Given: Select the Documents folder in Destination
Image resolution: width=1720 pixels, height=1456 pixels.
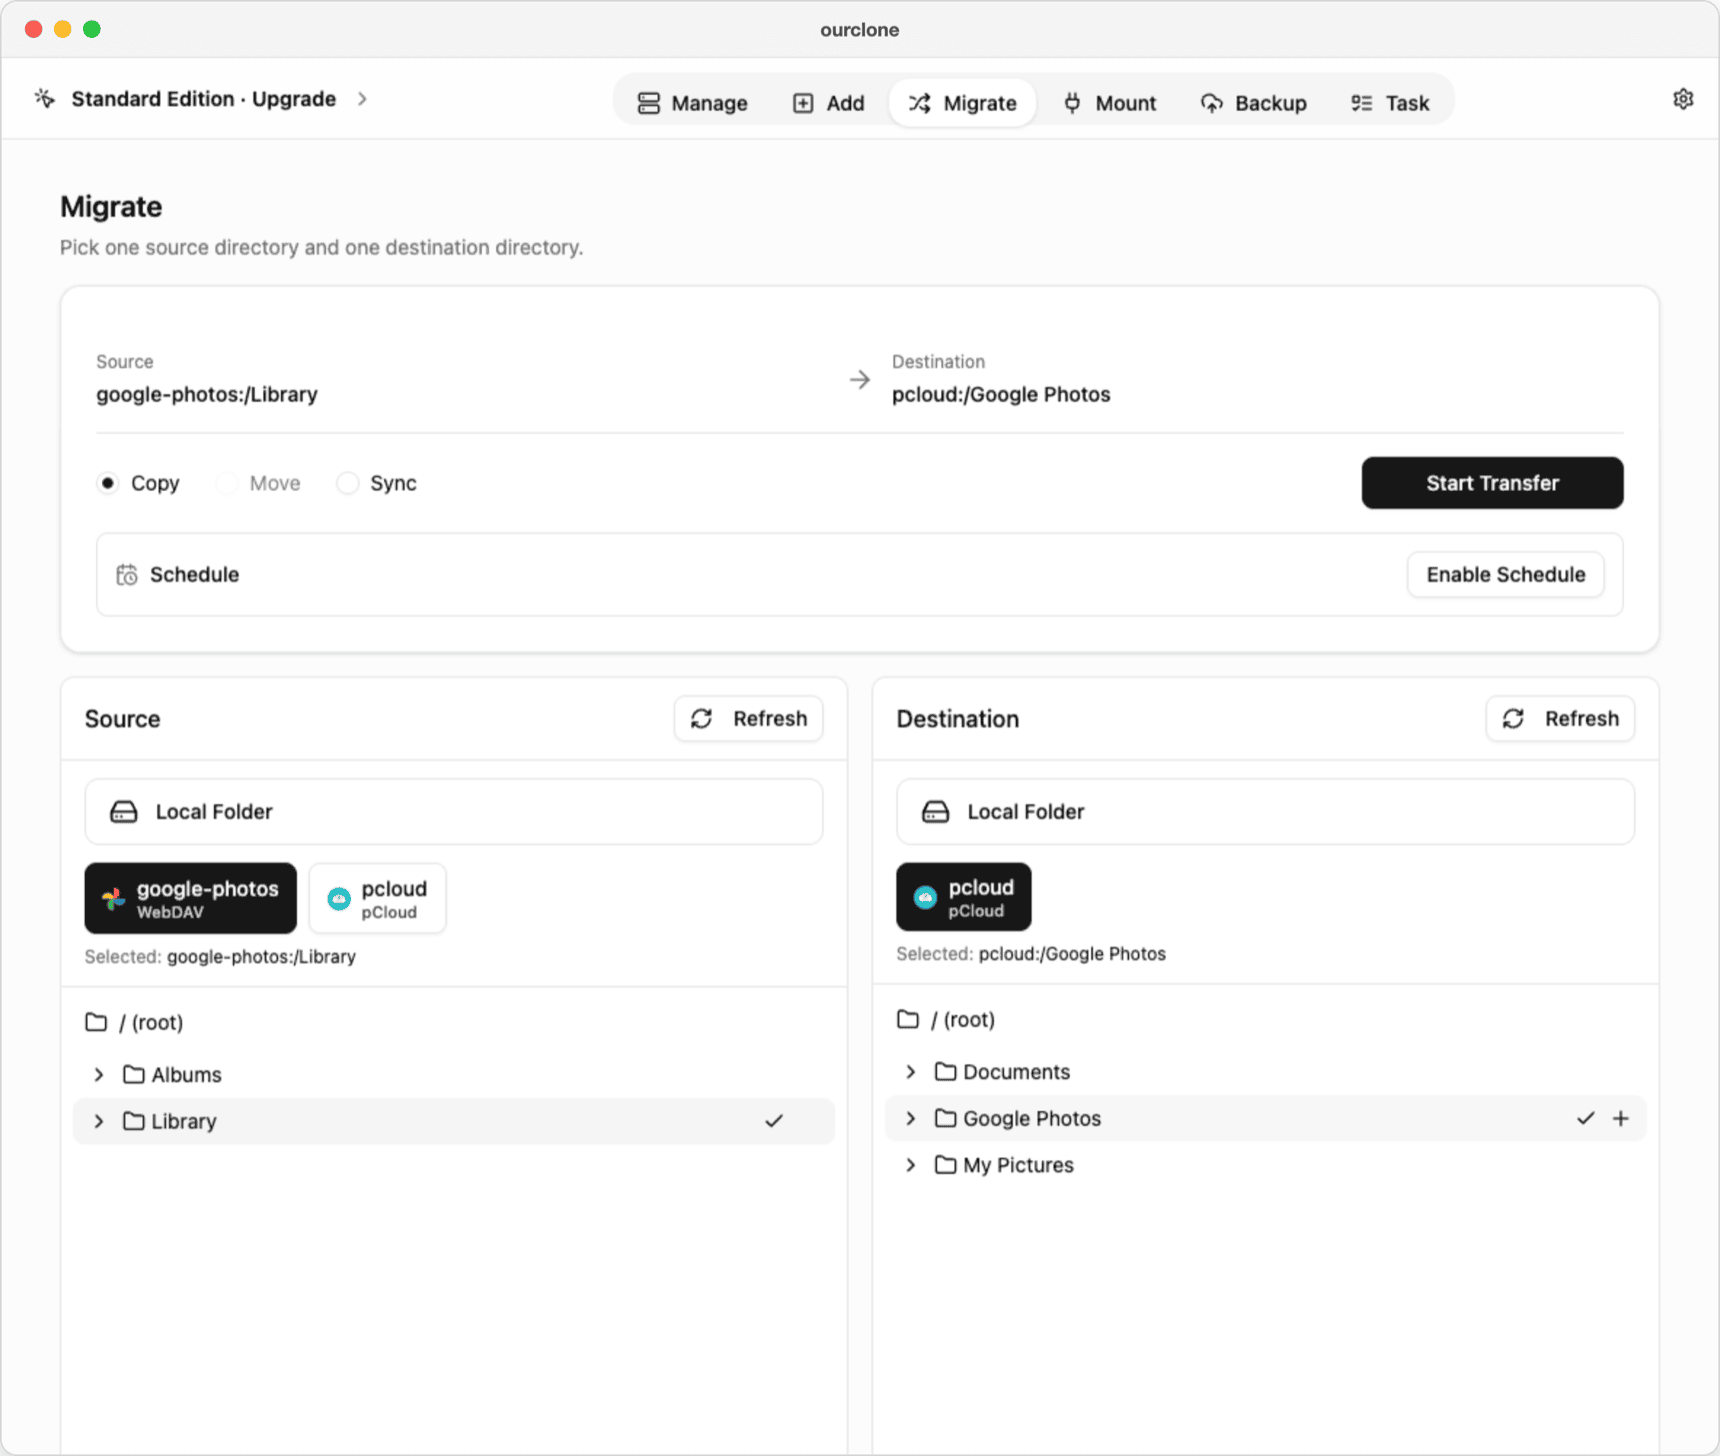Looking at the screenshot, I should tap(1265, 1072).
